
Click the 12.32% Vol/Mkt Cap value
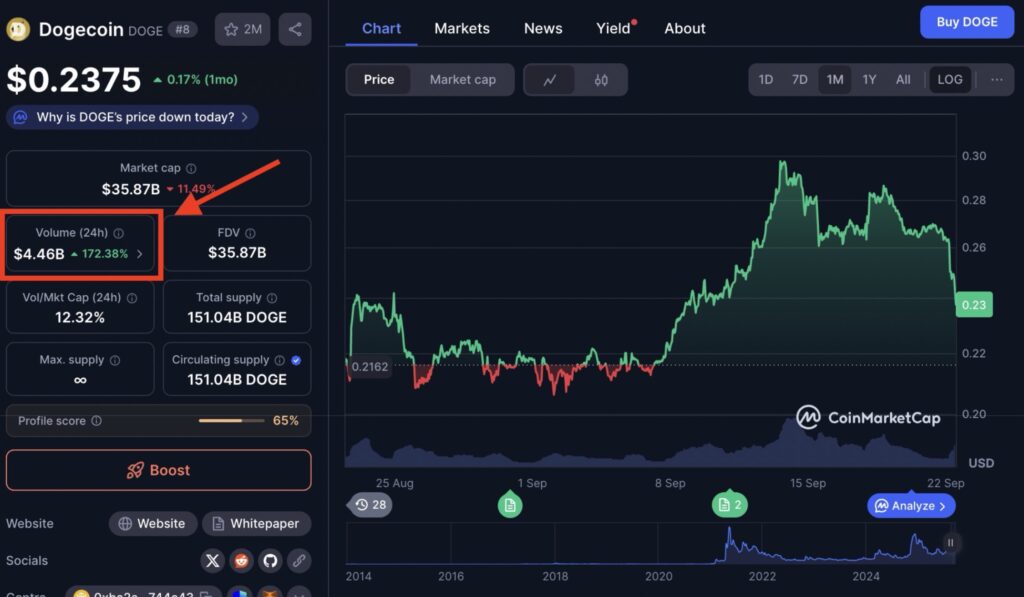80,317
